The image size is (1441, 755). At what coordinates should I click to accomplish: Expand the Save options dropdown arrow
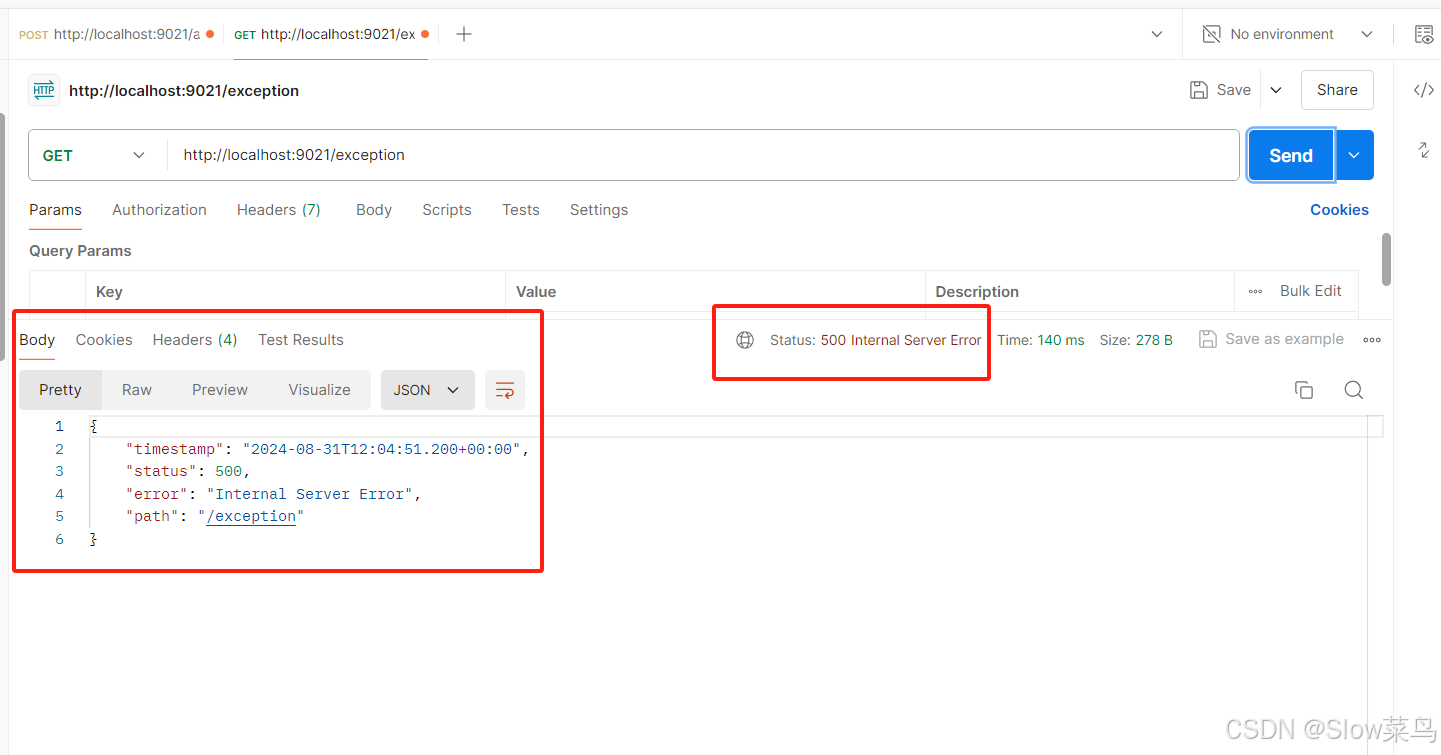[1276, 90]
